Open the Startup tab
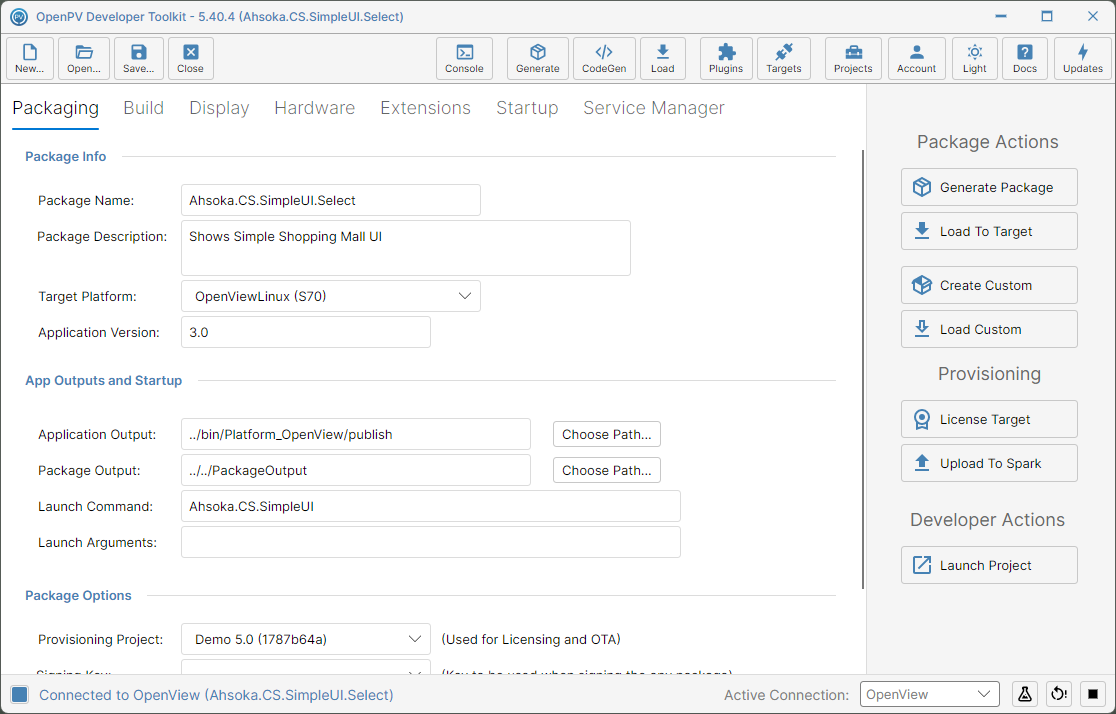The height and width of the screenshot is (714, 1116). [527, 108]
